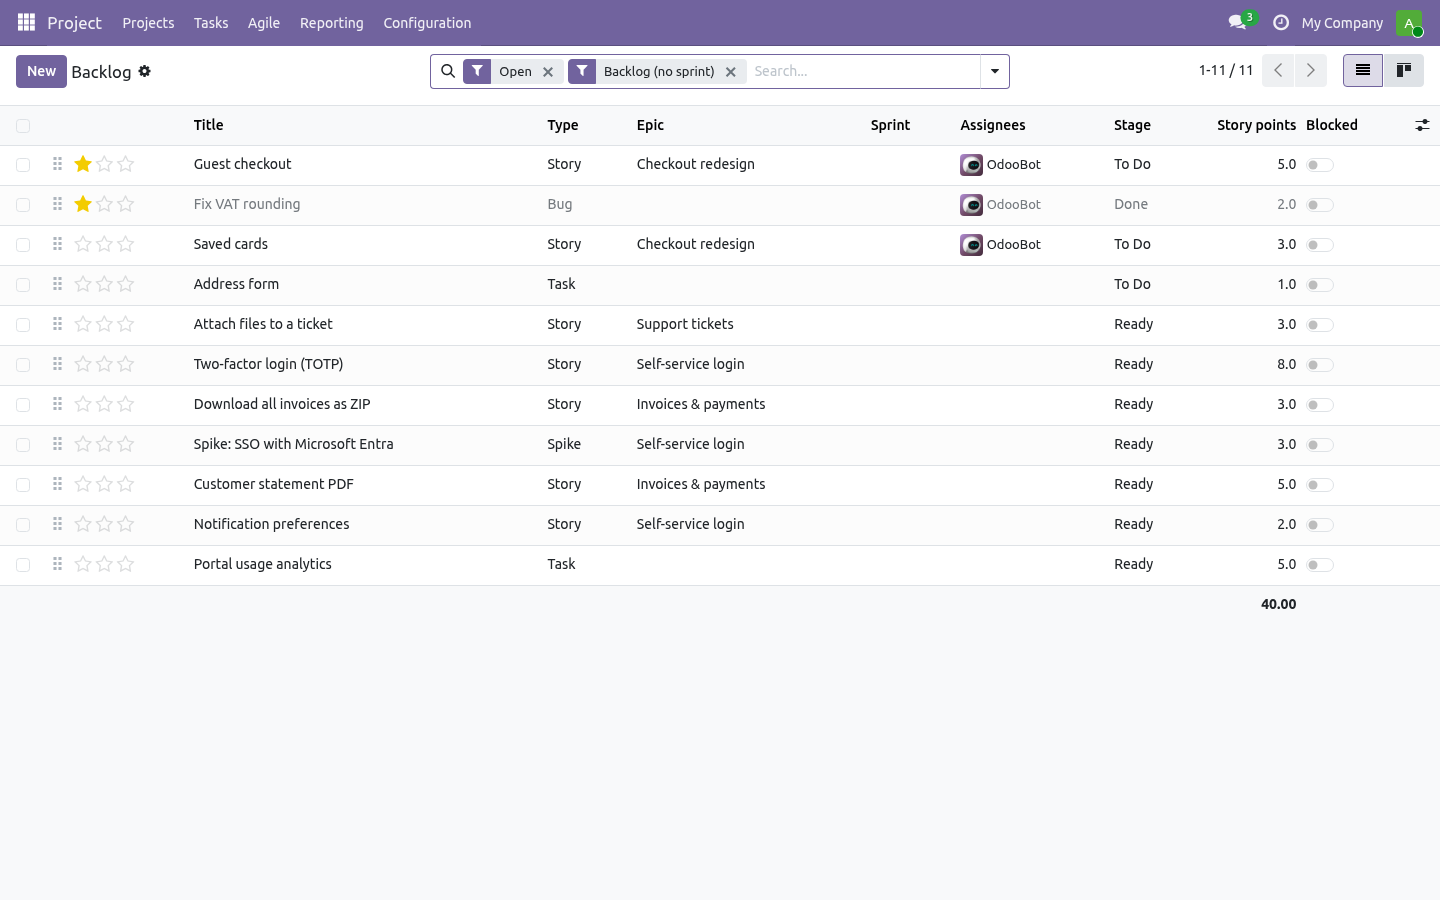Remove the Open filter facet

click(548, 72)
